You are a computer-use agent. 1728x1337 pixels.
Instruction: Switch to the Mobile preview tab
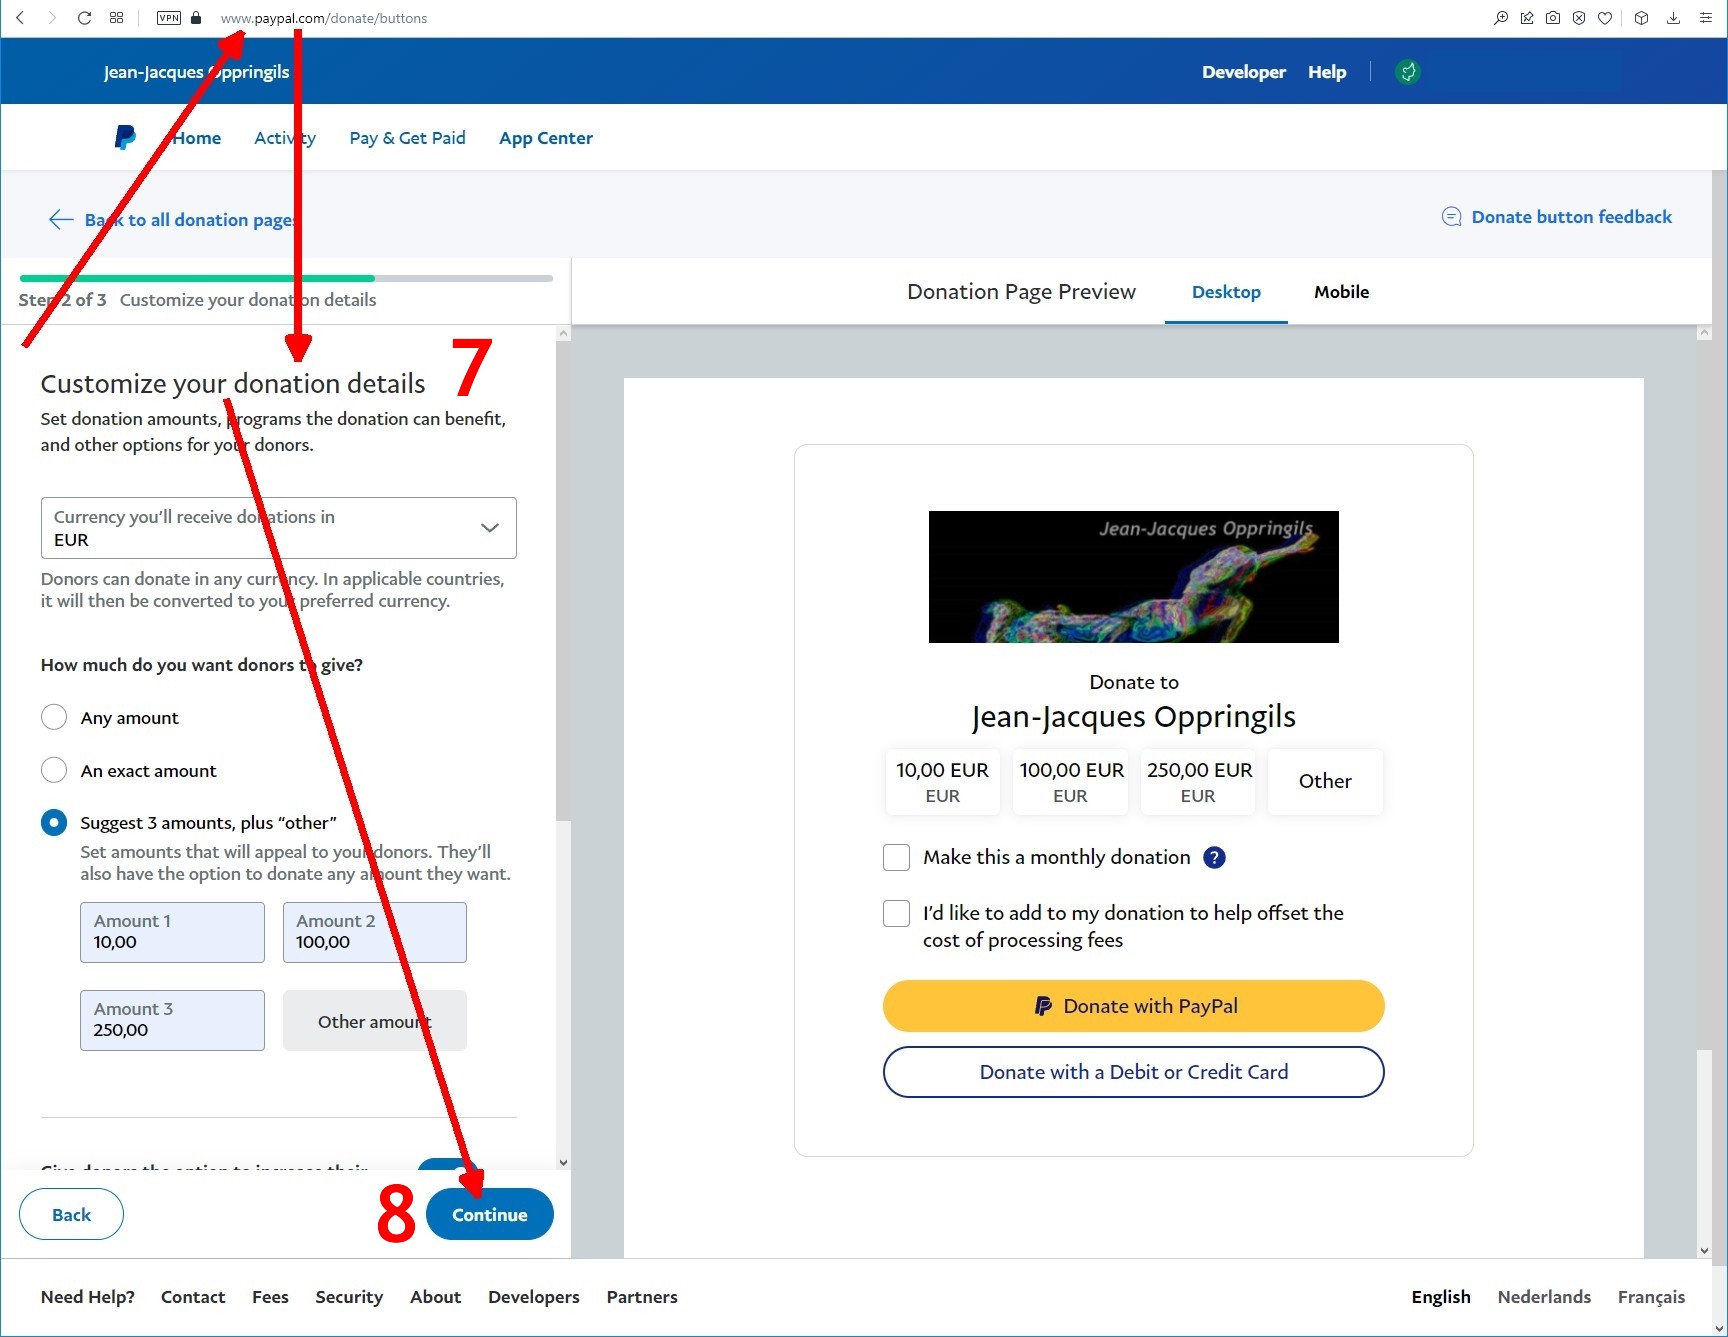(1342, 292)
